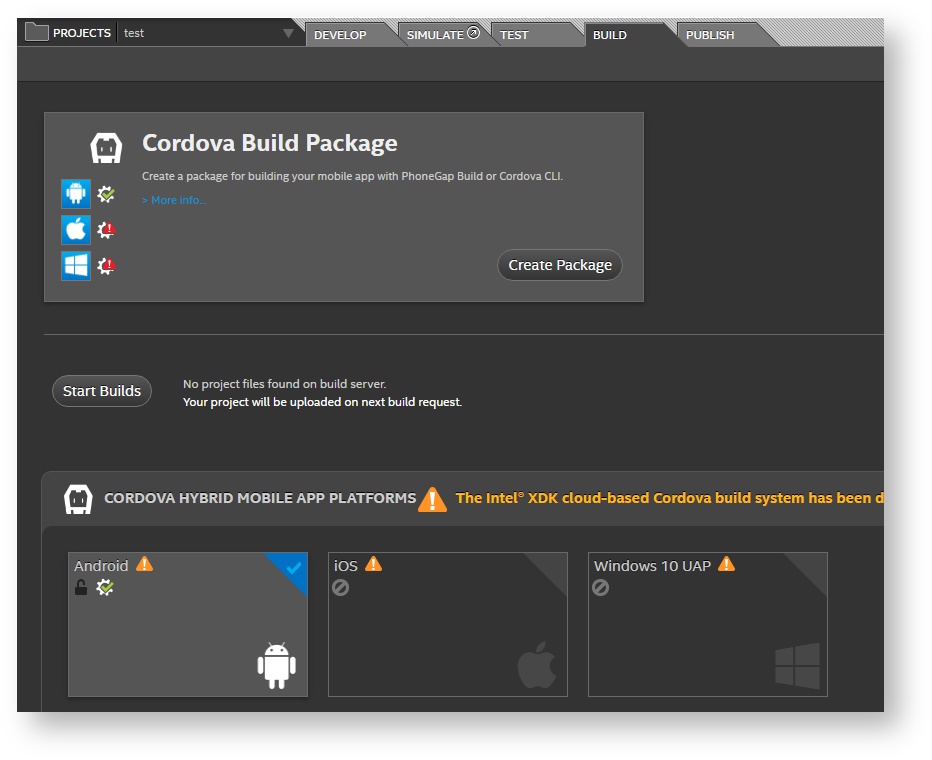932x760 pixels.
Task: Click the No project files found message
Action: [284, 384]
